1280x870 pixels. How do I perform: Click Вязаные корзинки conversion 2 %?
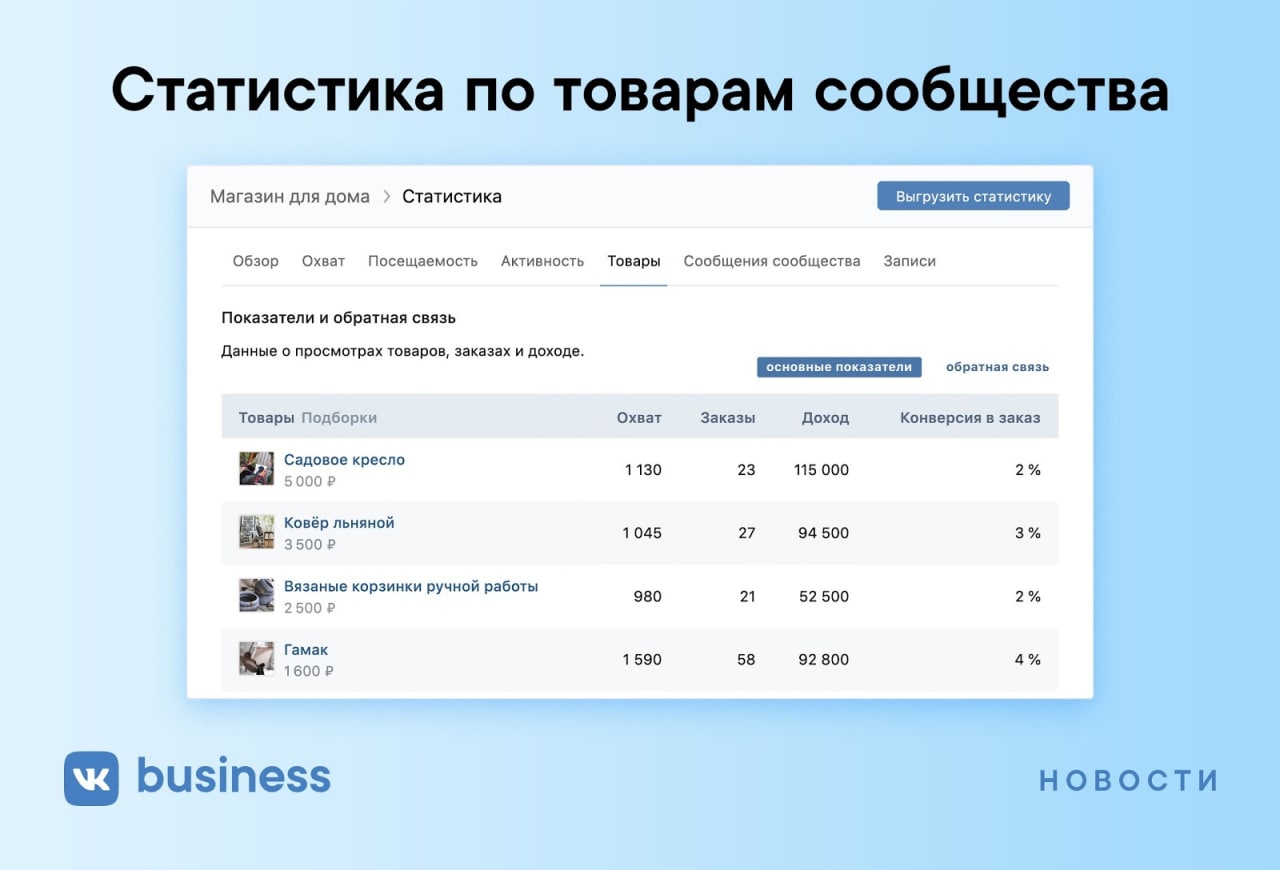(1028, 597)
